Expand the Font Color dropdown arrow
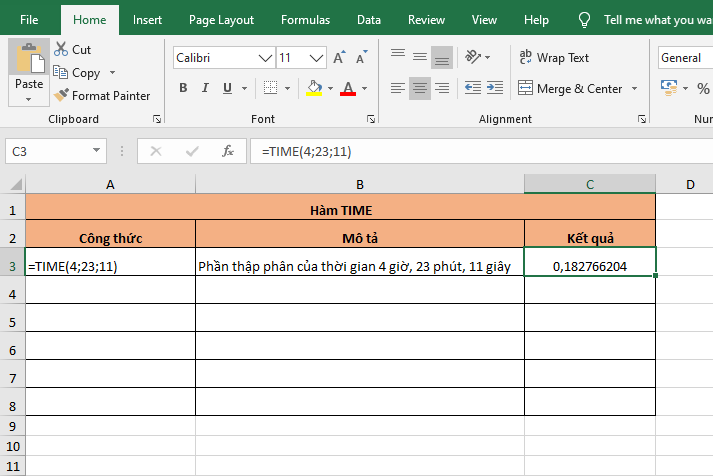This screenshot has width=713, height=476. (364, 88)
